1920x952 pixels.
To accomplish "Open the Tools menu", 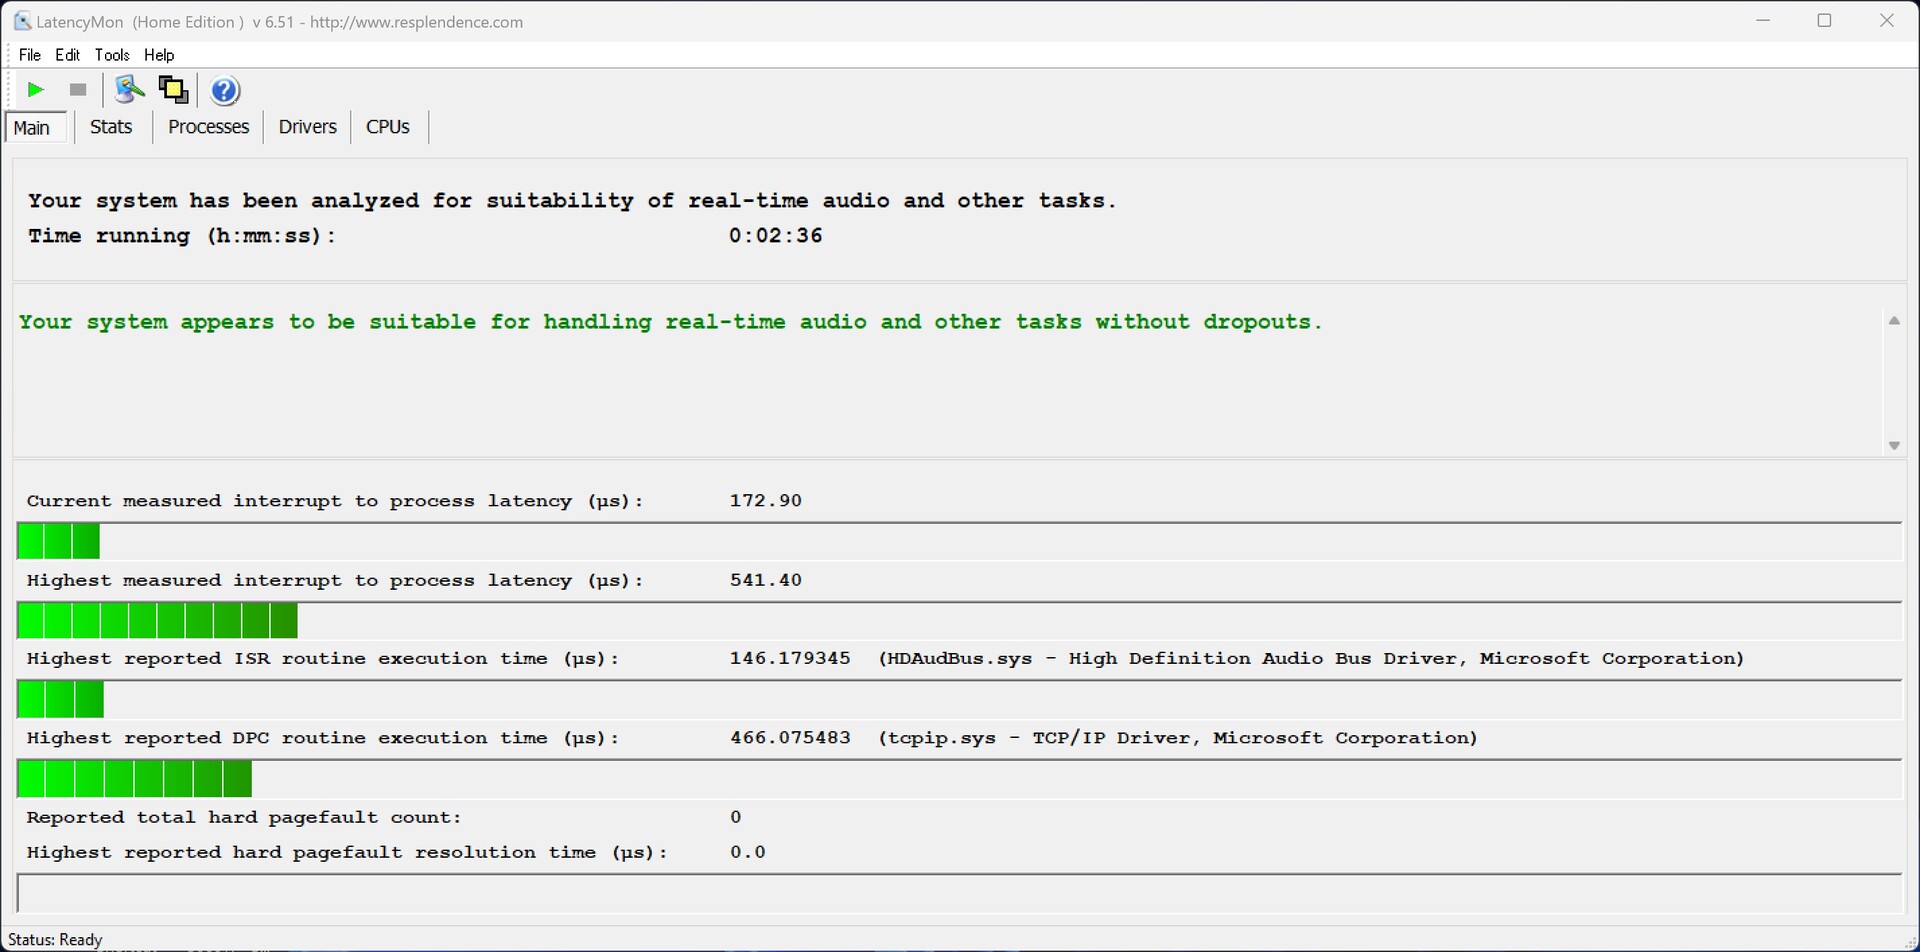I will pos(112,55).
